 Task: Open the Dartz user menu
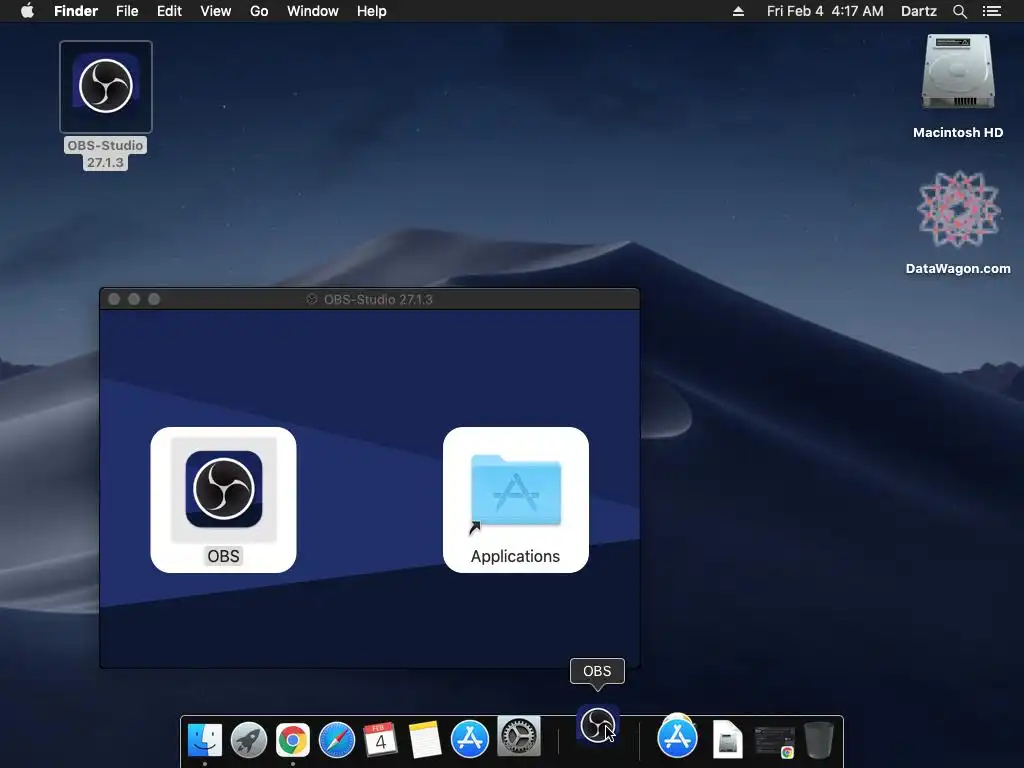(918, 11)
